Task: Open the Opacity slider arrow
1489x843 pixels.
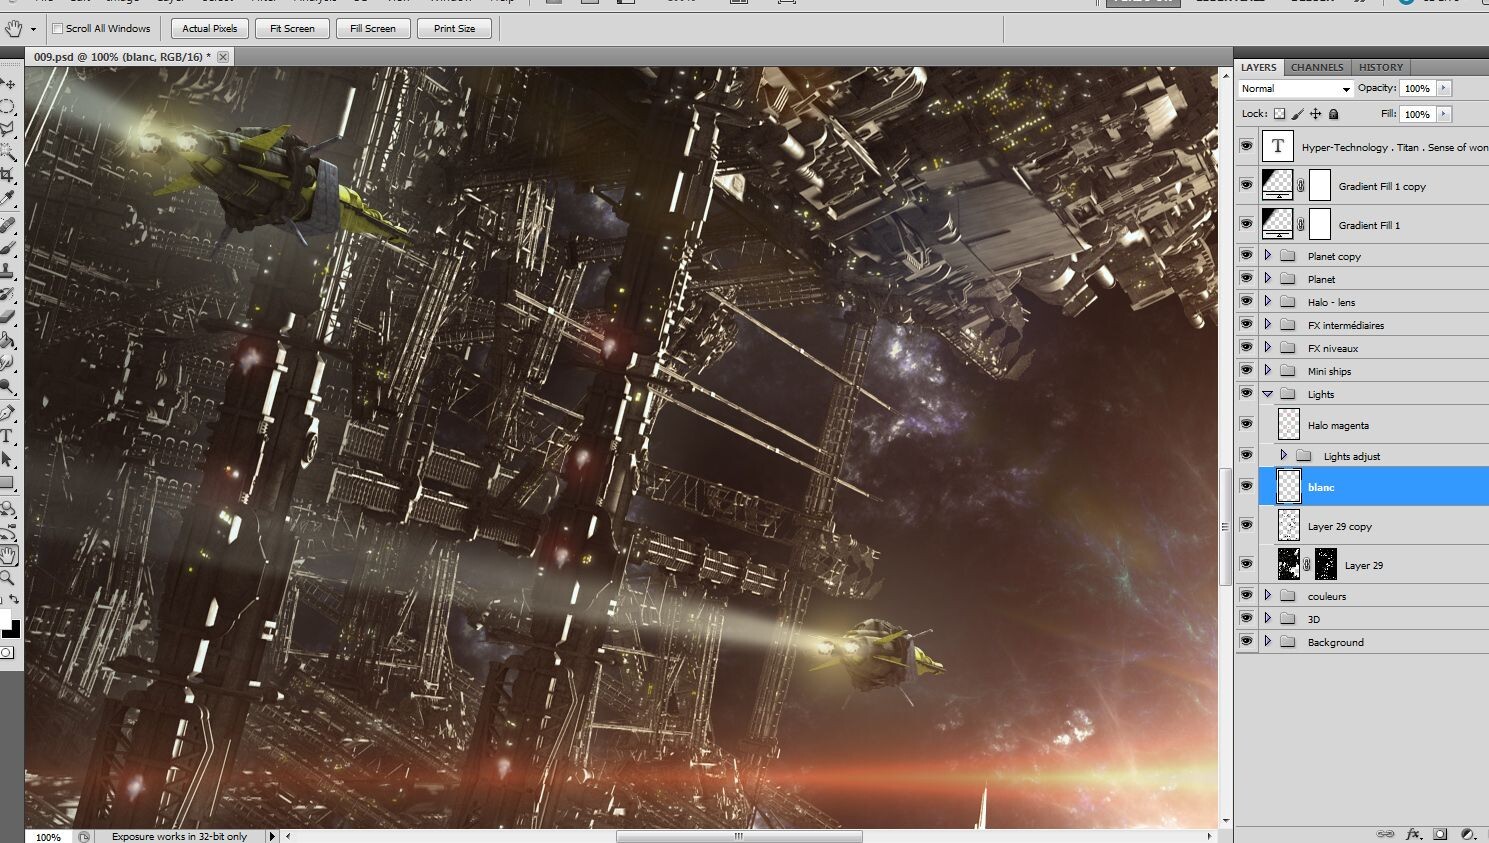Action: (1443, 88)
